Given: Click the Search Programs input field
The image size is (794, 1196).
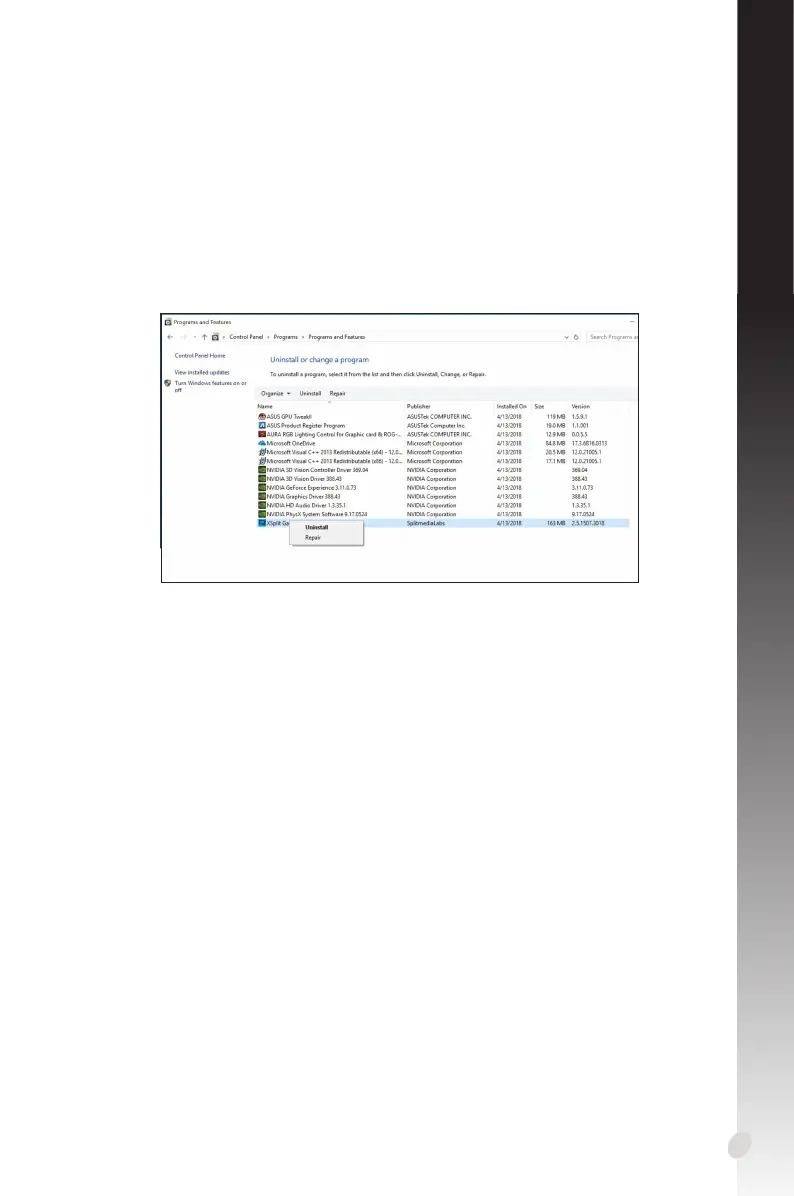Looking at the screenshot, I should [612, 337].
